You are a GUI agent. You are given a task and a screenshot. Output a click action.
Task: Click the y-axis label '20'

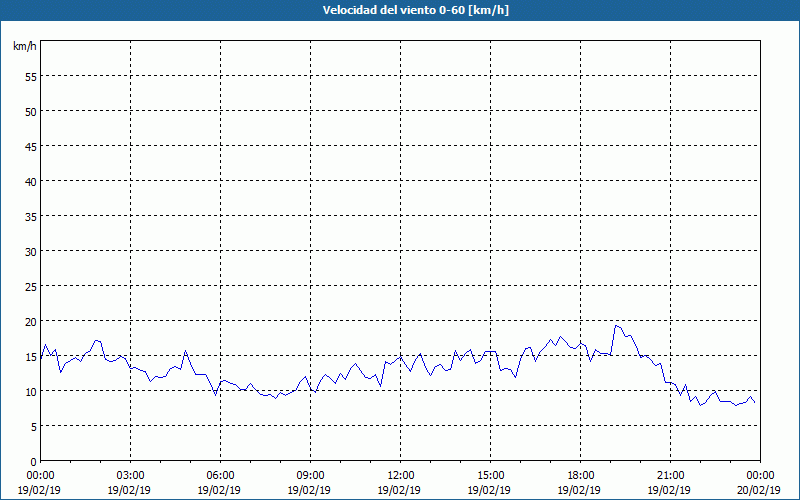tap(31, 321)
